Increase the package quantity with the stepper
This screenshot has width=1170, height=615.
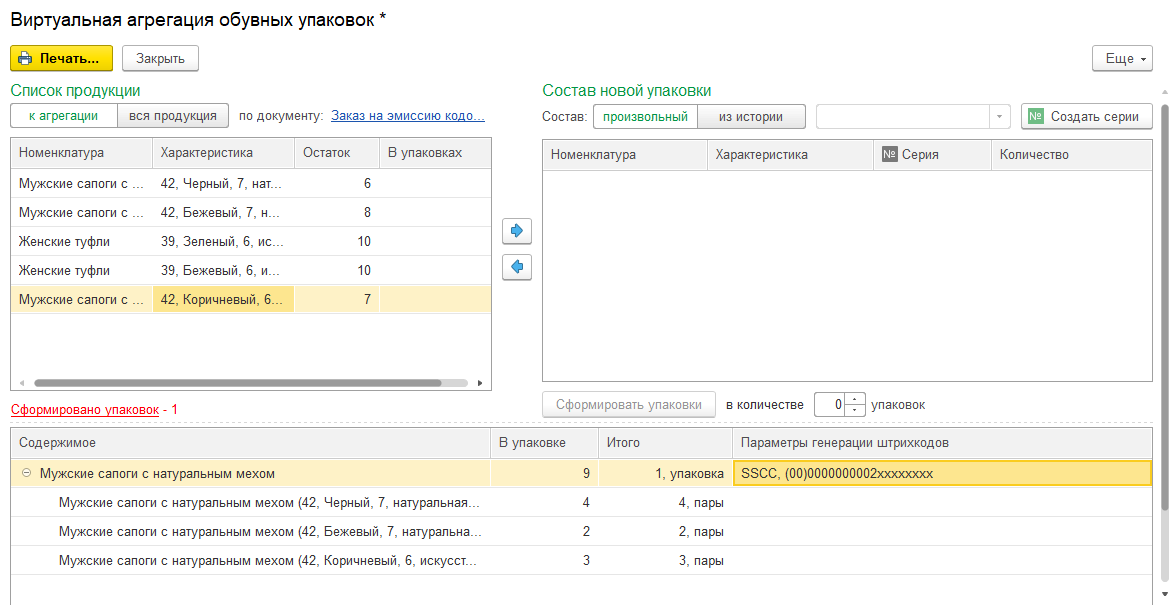click(855, 399)
